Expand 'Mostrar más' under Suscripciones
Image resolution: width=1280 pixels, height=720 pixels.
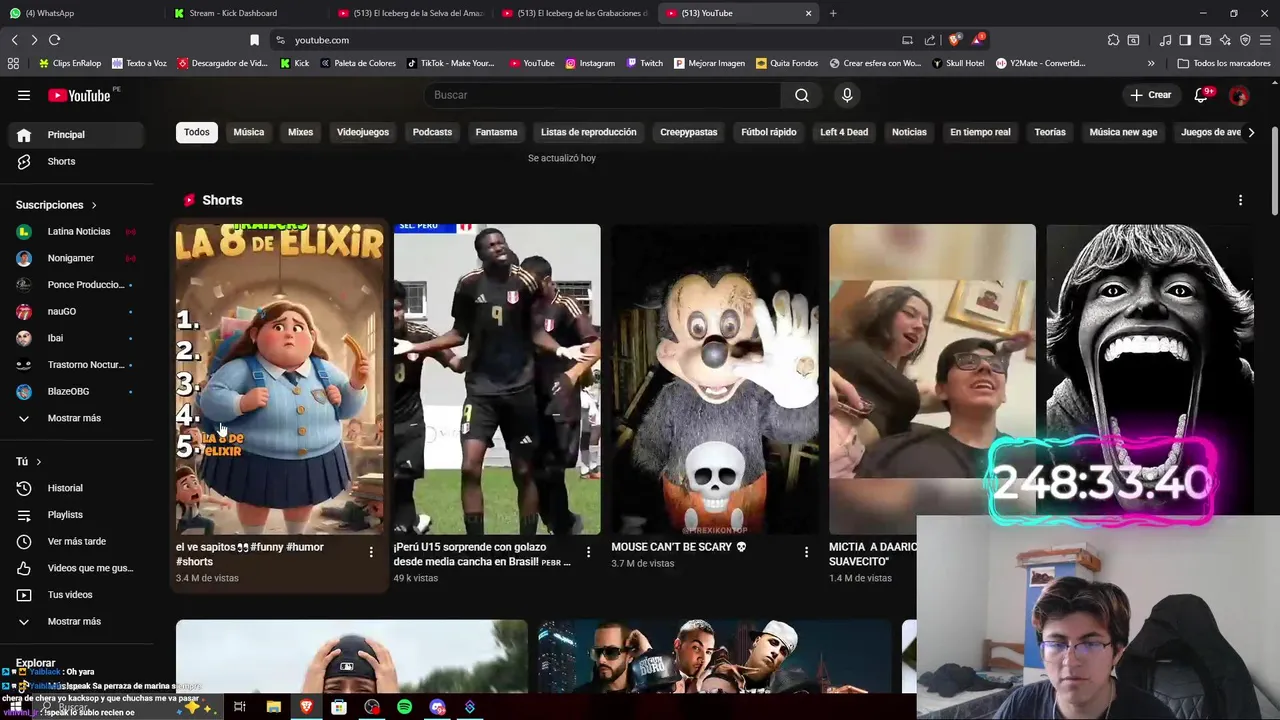[72, 418]
